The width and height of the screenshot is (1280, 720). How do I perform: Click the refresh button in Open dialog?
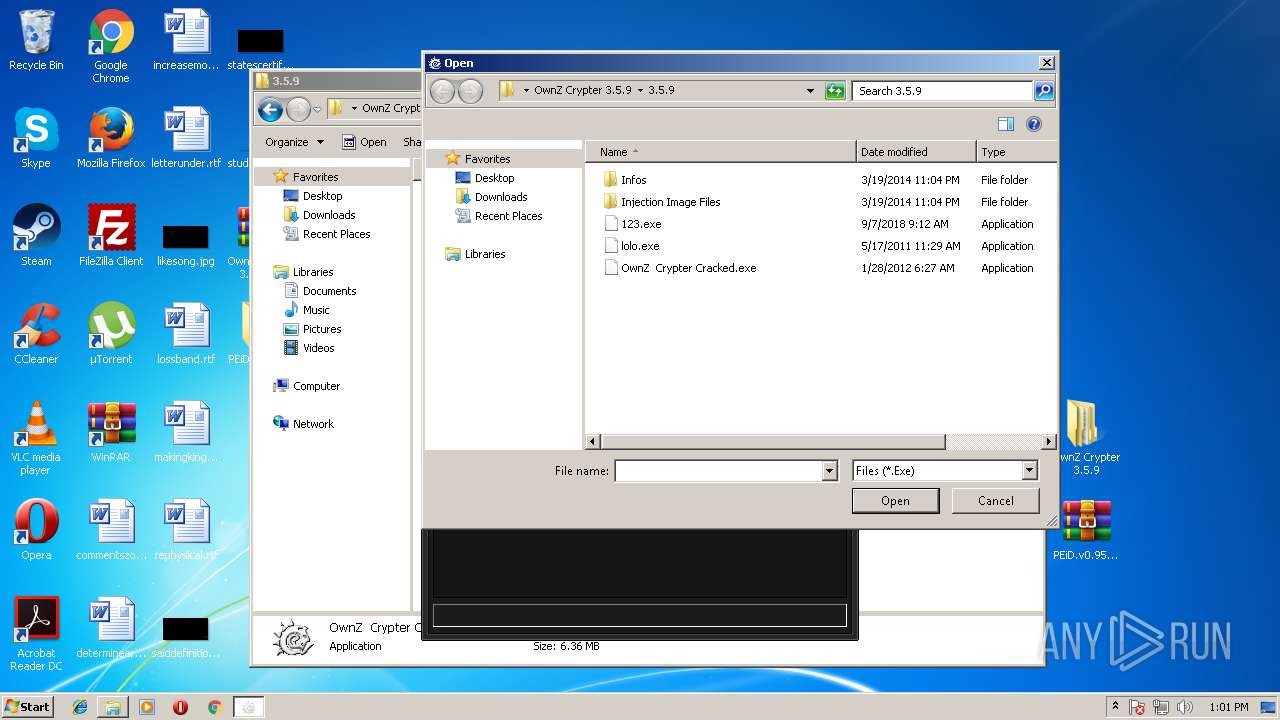click(835, 91)
